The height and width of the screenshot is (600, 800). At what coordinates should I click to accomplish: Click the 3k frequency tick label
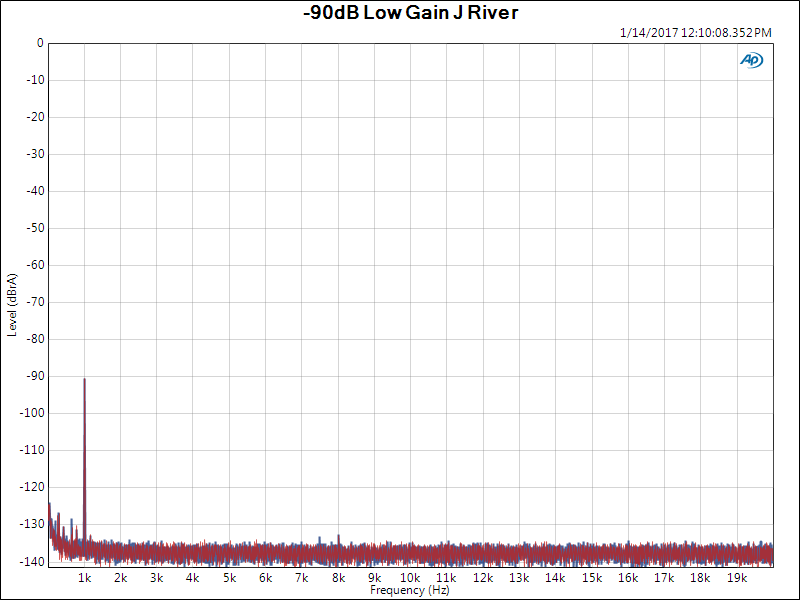157,578
